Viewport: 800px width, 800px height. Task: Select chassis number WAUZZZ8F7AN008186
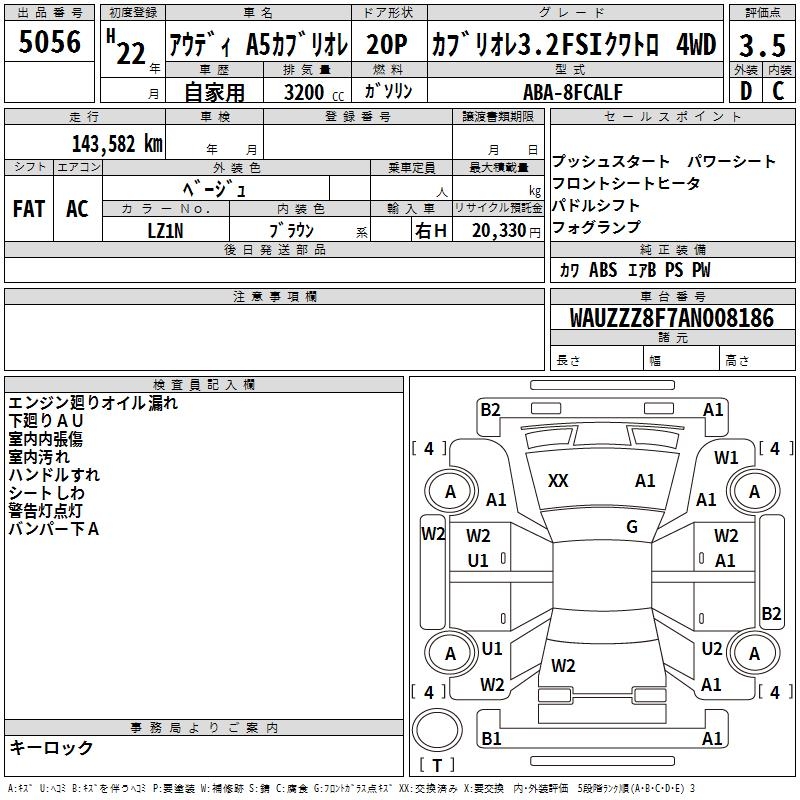(671, 318)
